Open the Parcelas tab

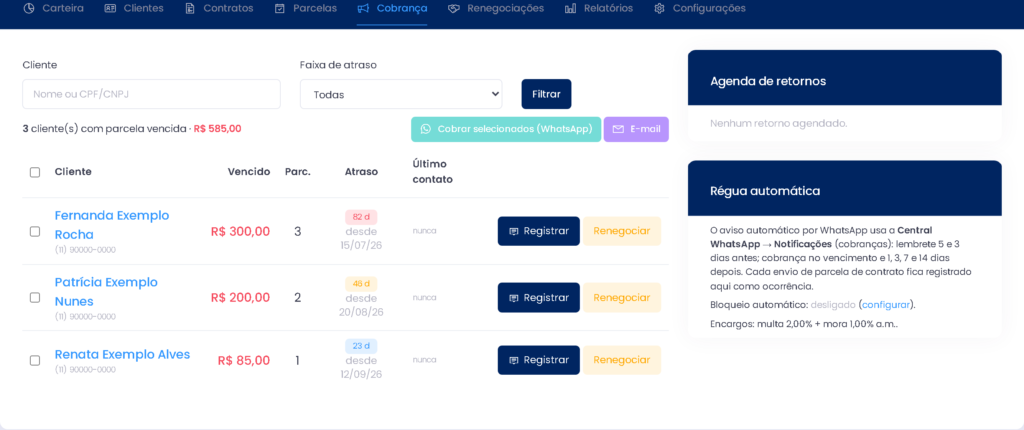click(306, 8)
